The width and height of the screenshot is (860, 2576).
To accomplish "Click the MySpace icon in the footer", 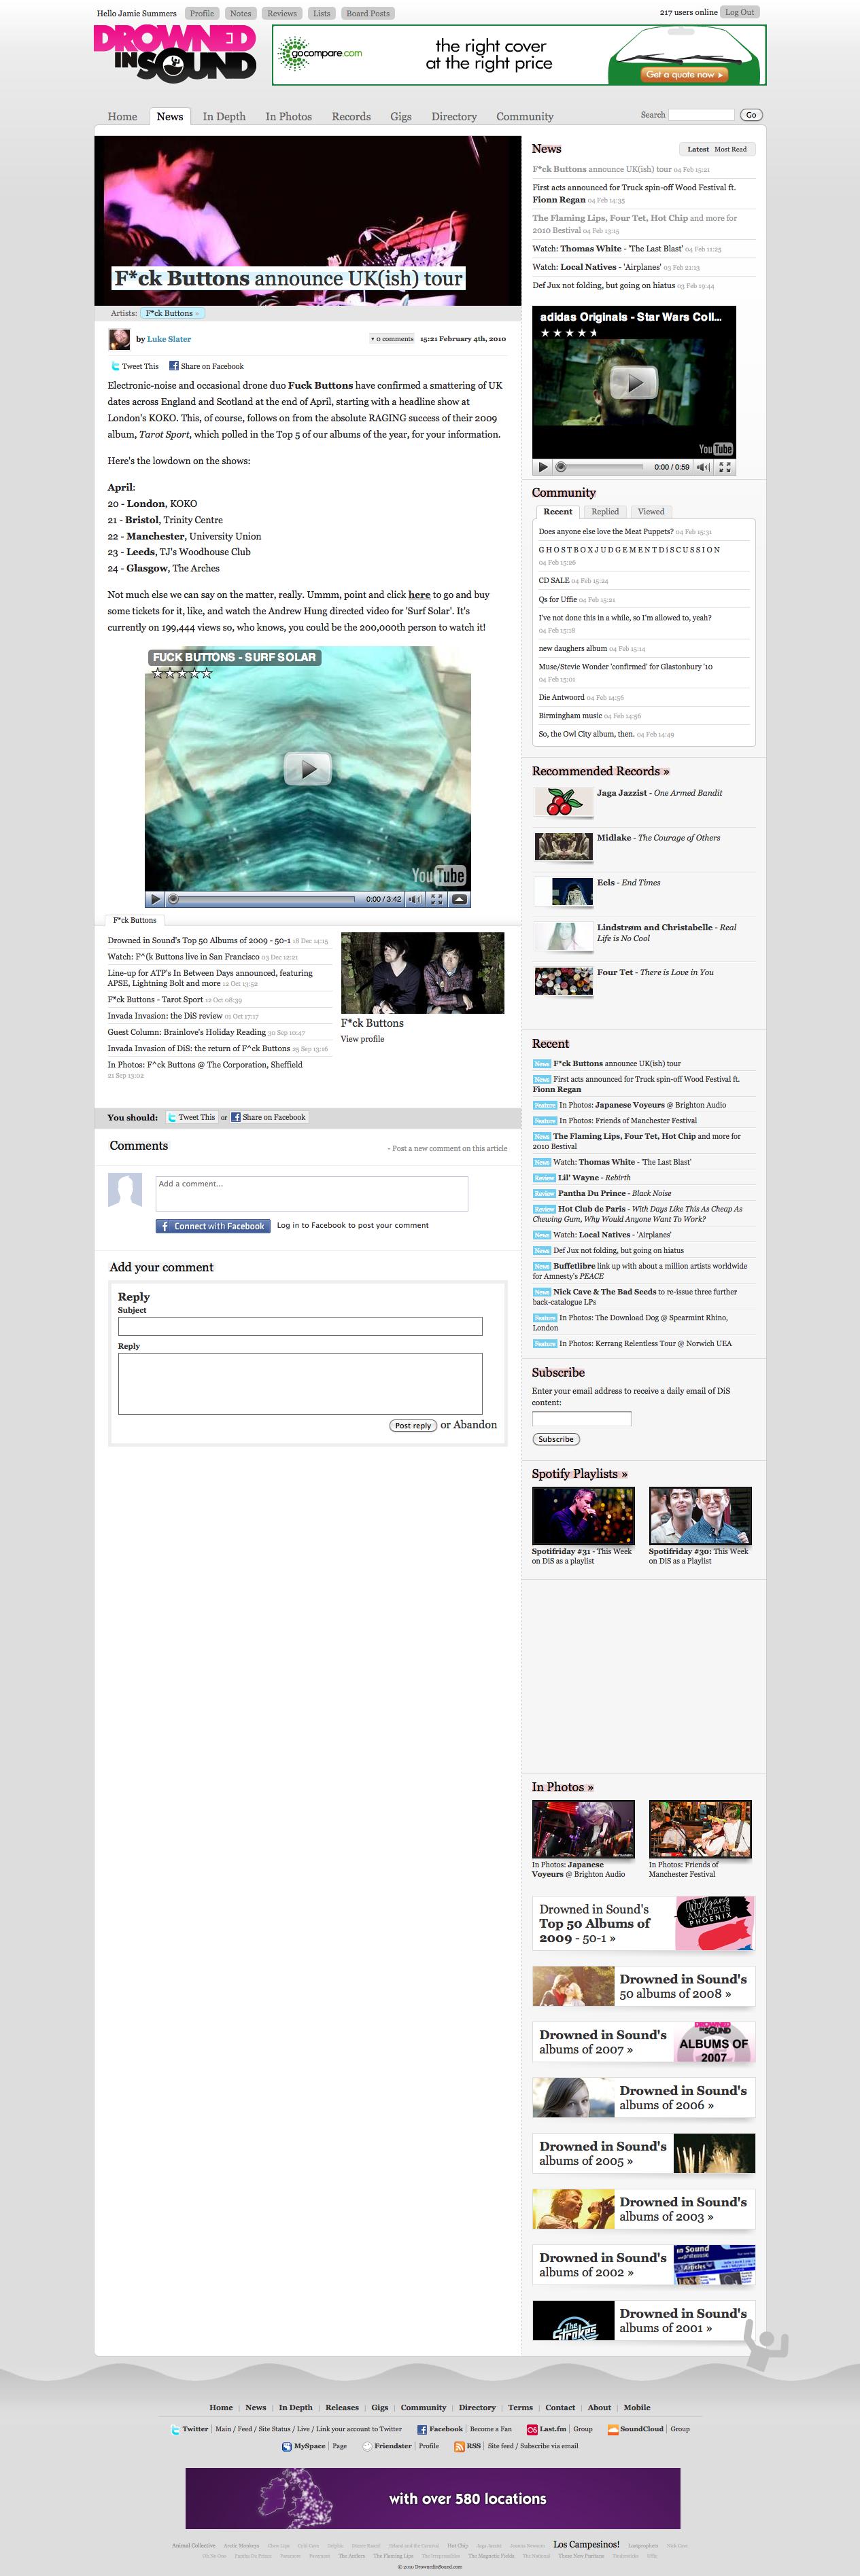I will 286,2446.
